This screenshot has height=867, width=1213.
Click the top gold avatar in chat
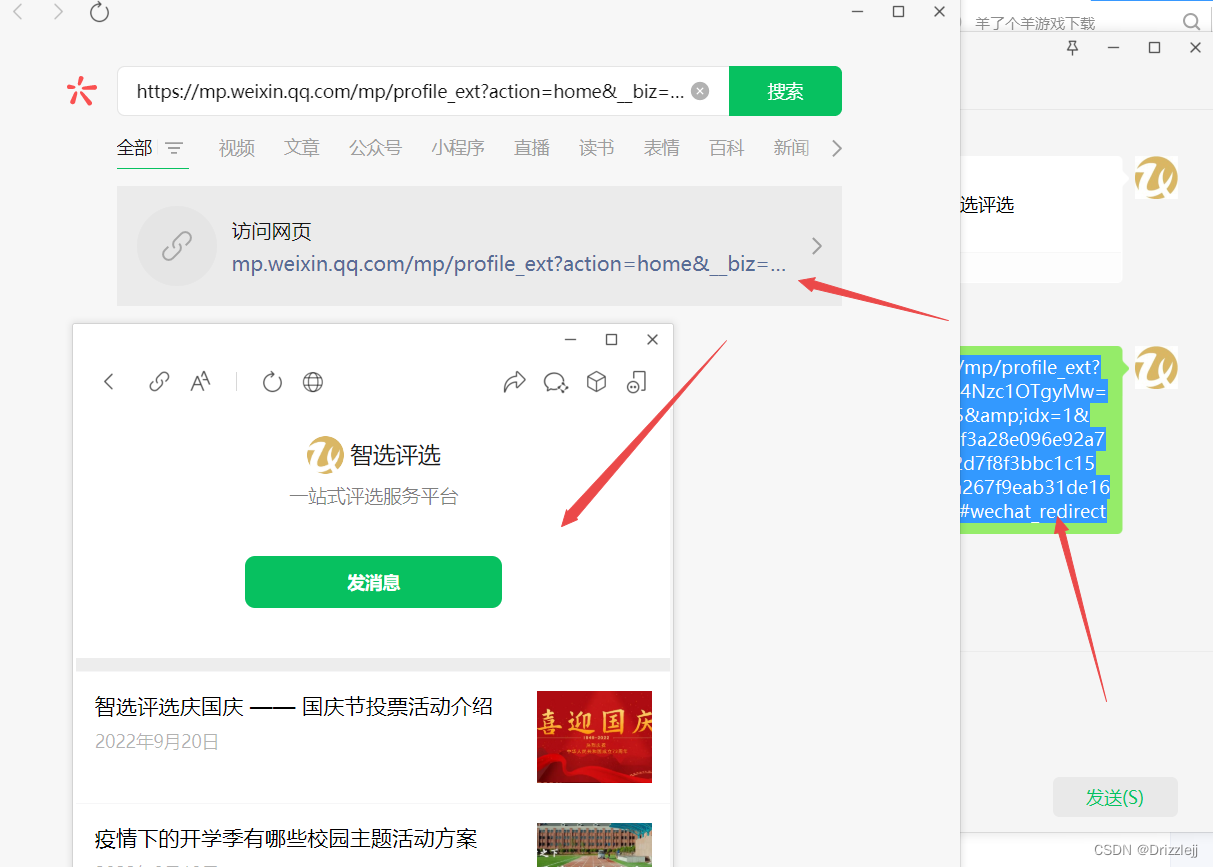[1156, 177]
